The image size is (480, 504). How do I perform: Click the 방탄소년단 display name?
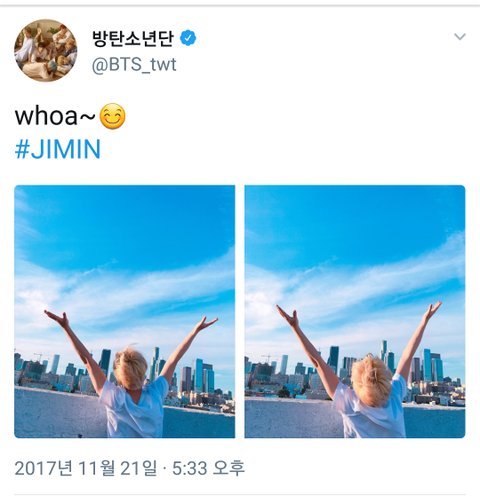click(x=133, y=38)
